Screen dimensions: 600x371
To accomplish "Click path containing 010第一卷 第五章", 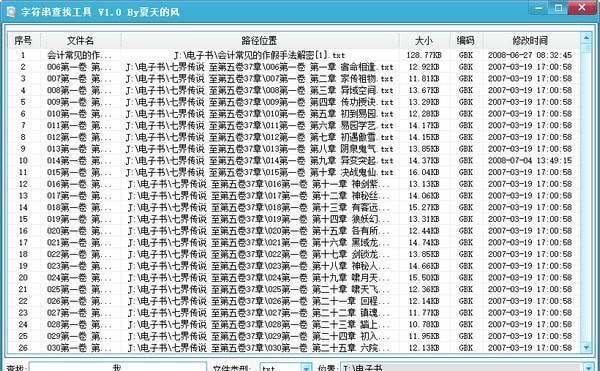I will (259, 114).
